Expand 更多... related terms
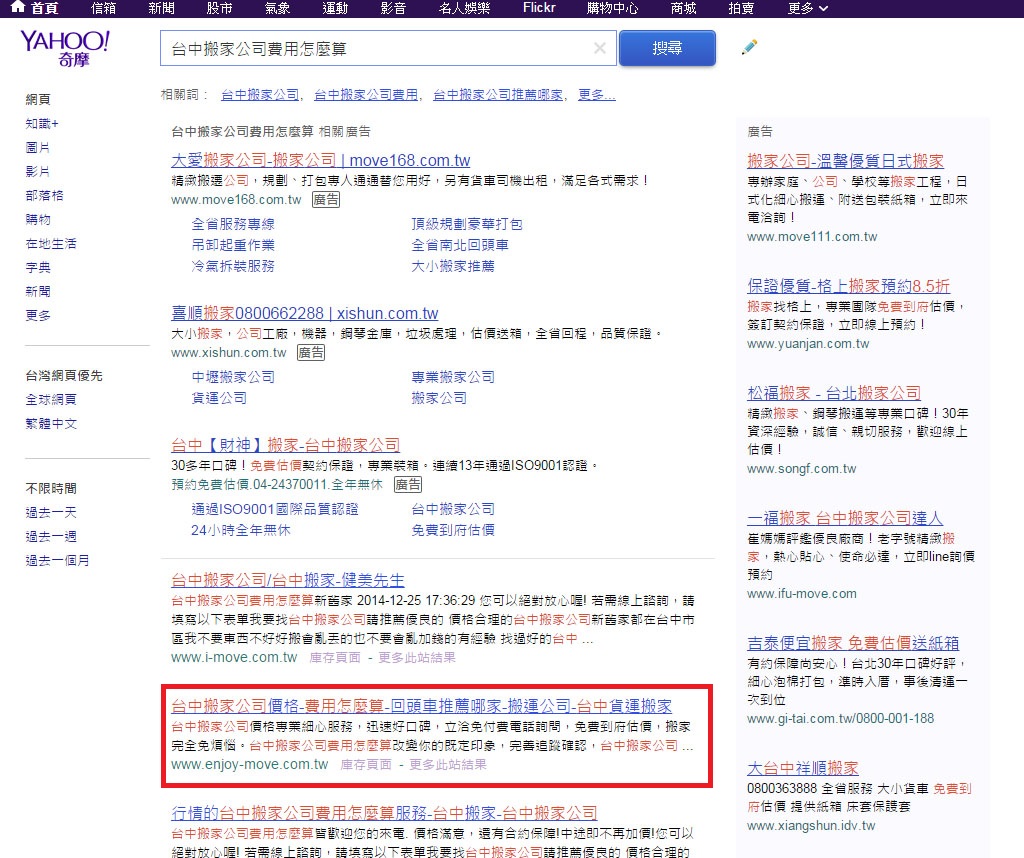 (x=597, y=95)
